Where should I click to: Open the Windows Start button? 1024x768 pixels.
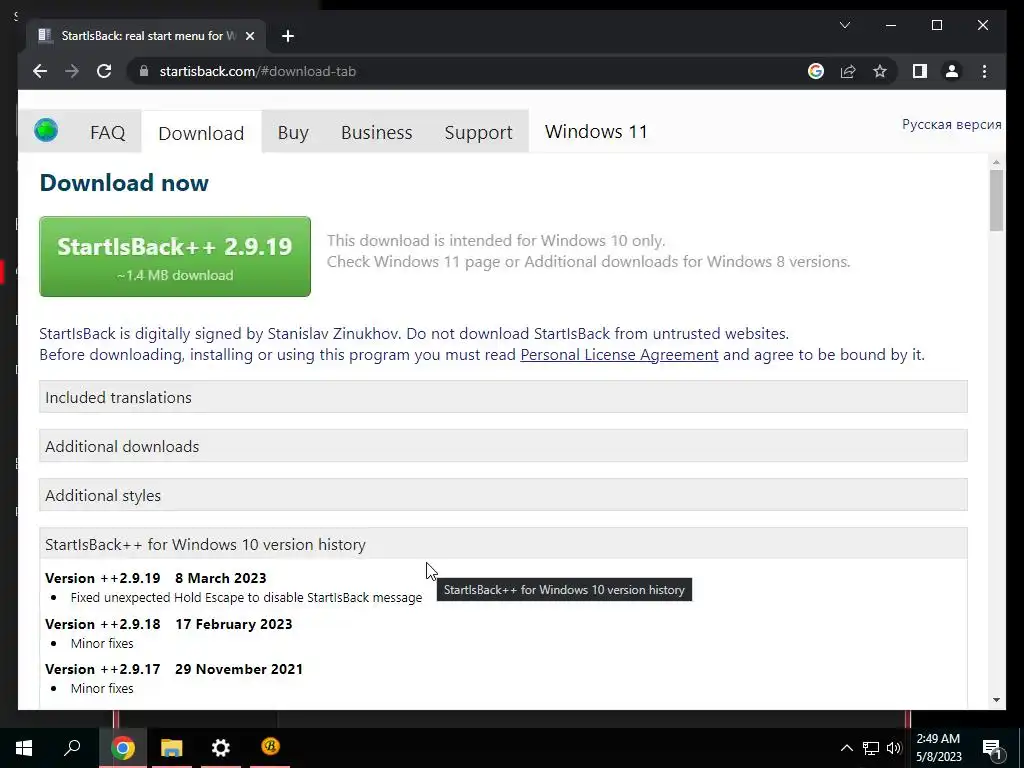(24, 748)
